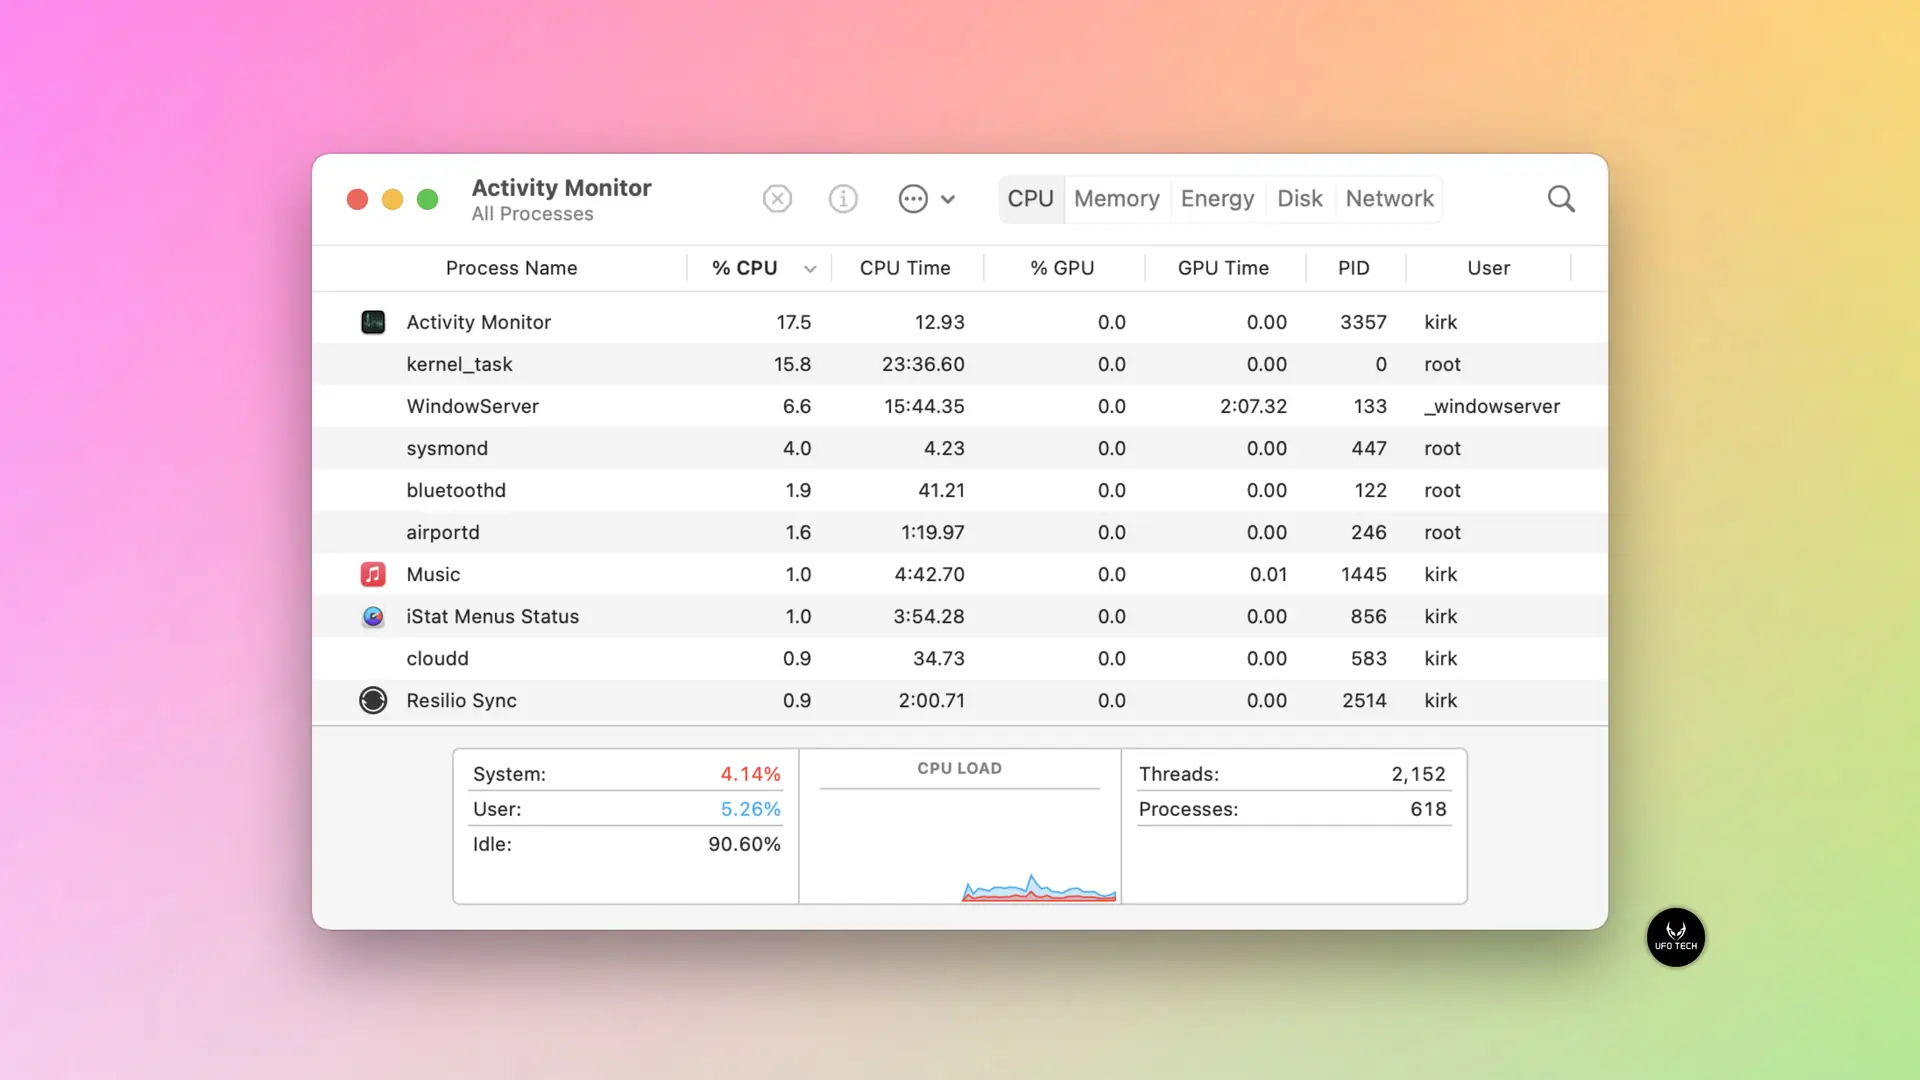Click the _windowserver user entry
Image resolution: width=1920 pixels, height=1080 pixels.
(1492, 406)
